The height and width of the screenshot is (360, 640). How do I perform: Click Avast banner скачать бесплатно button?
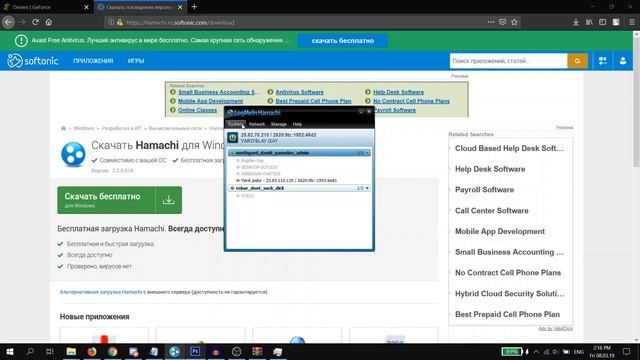point(343,41)
